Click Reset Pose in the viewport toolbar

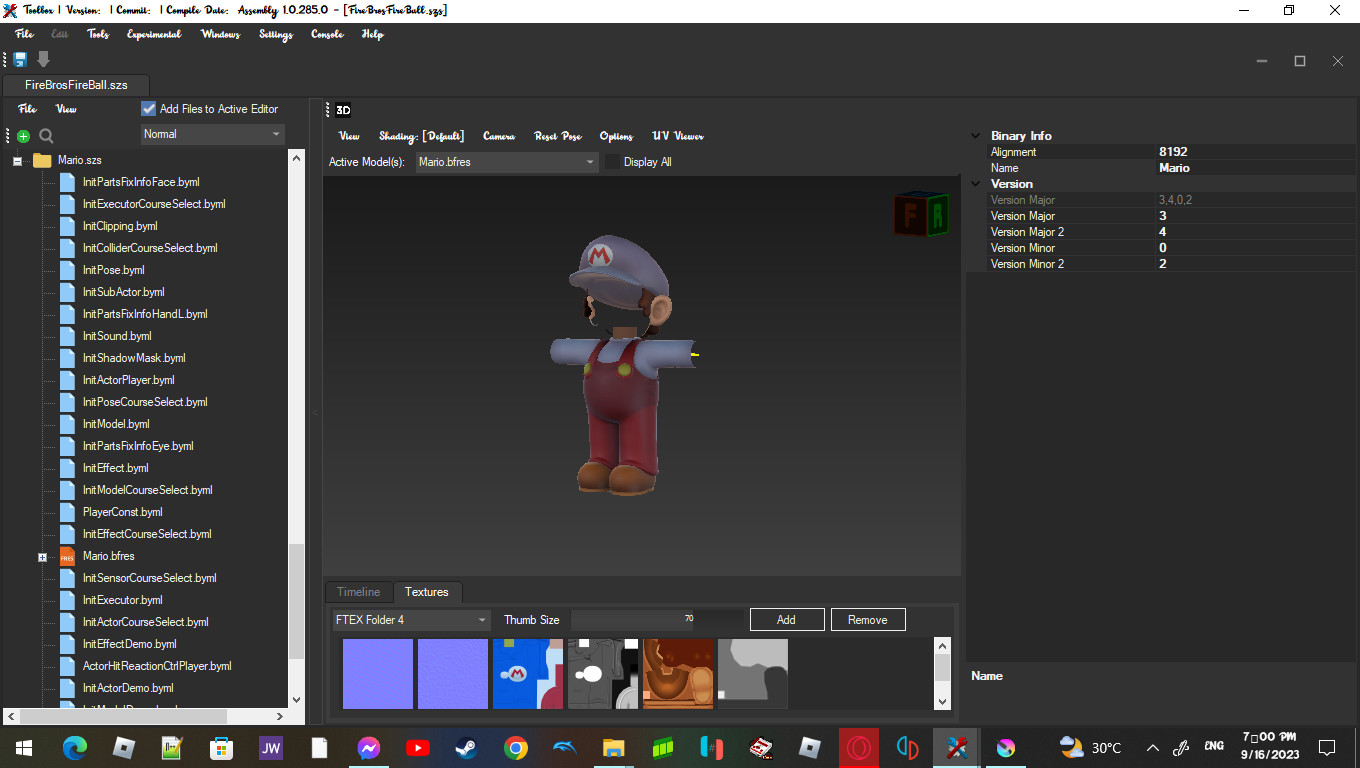click(558, 136)
